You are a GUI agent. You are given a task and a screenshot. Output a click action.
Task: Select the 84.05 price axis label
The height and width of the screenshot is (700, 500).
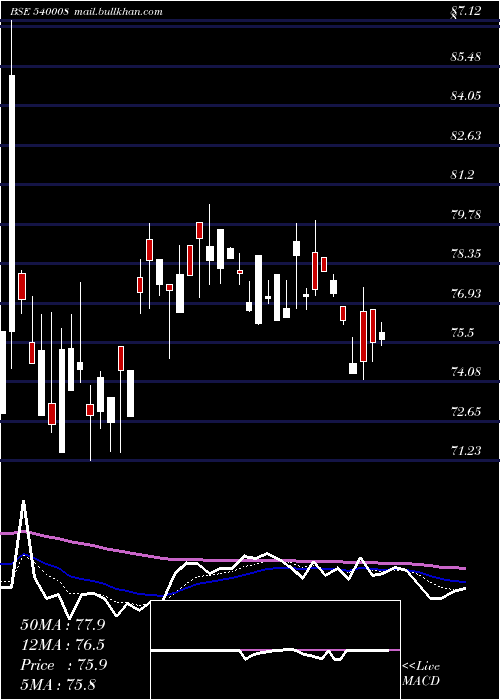coord(466,96)
